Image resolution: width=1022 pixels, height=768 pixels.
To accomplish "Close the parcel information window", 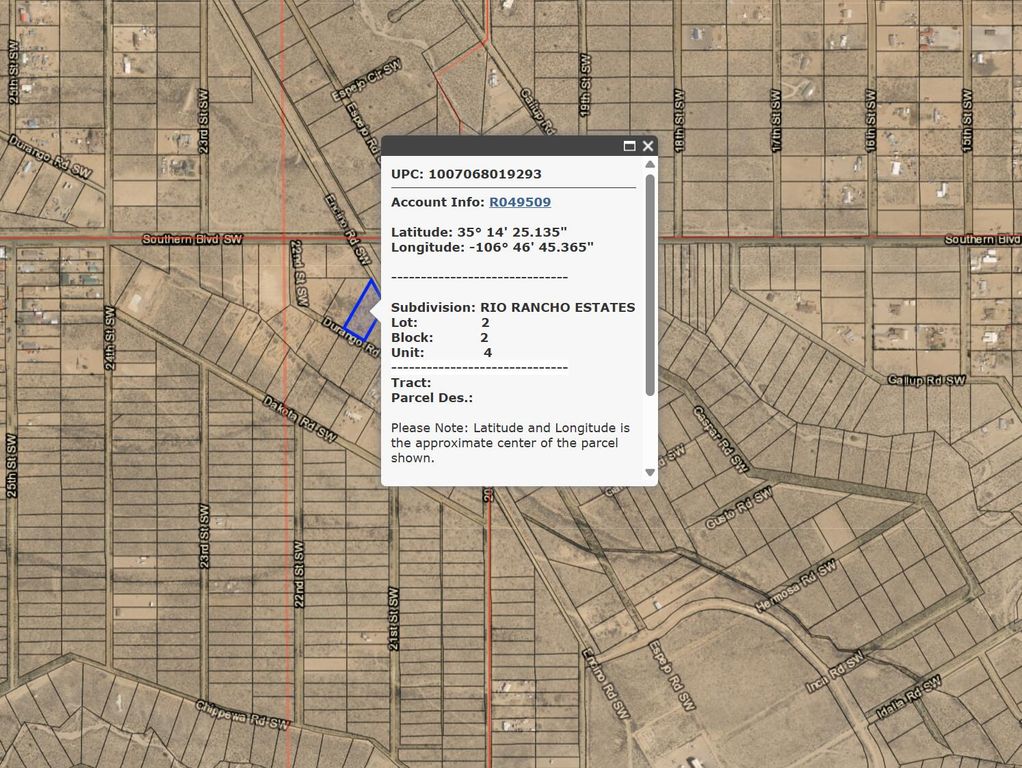I will (x=648, y=145).
